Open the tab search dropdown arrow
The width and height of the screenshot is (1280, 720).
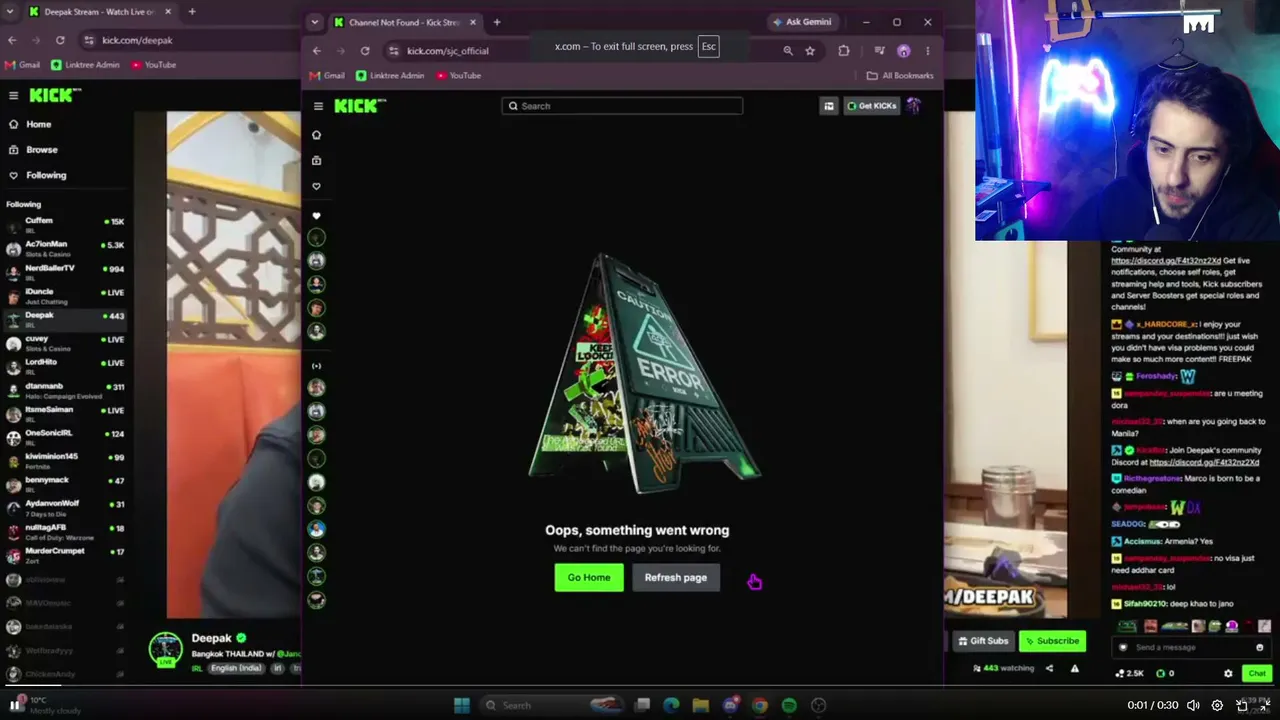[x=315, y=22]
